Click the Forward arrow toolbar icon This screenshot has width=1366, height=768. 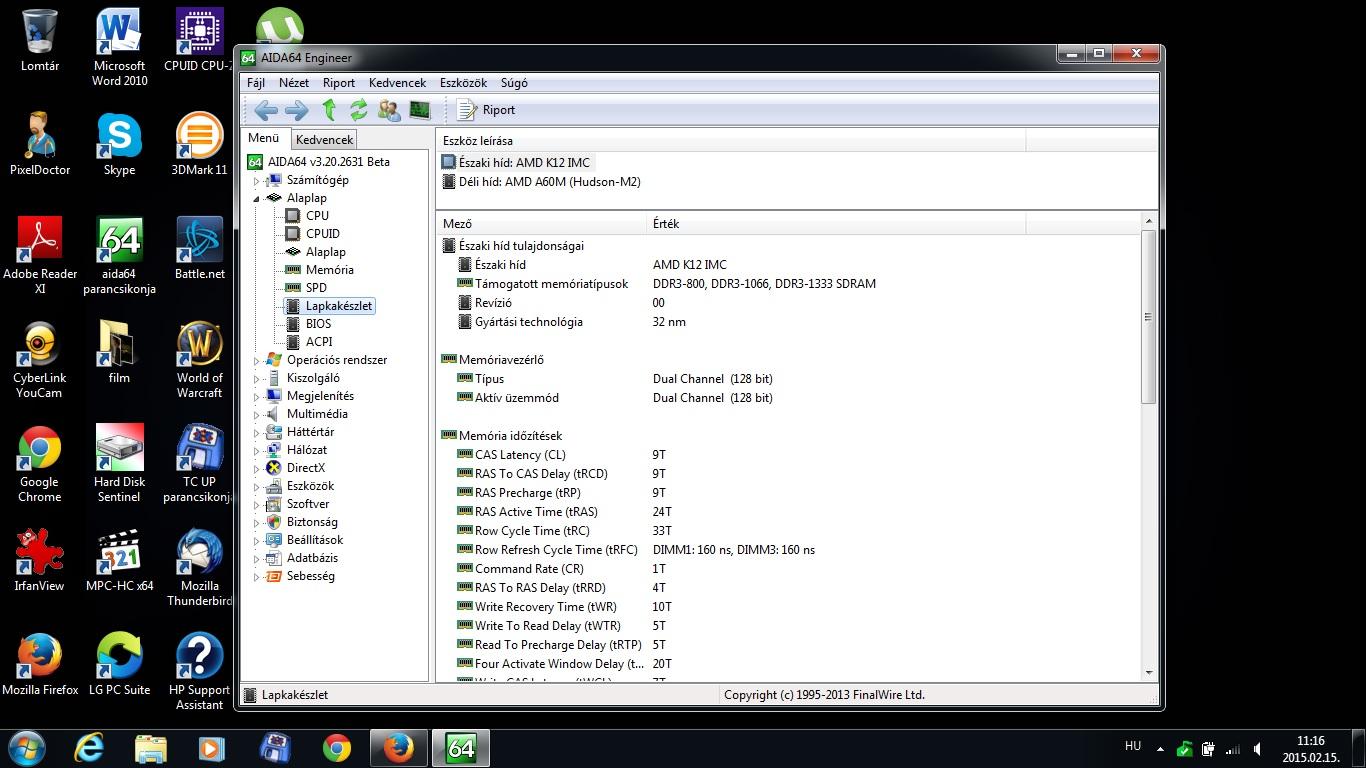297,110
